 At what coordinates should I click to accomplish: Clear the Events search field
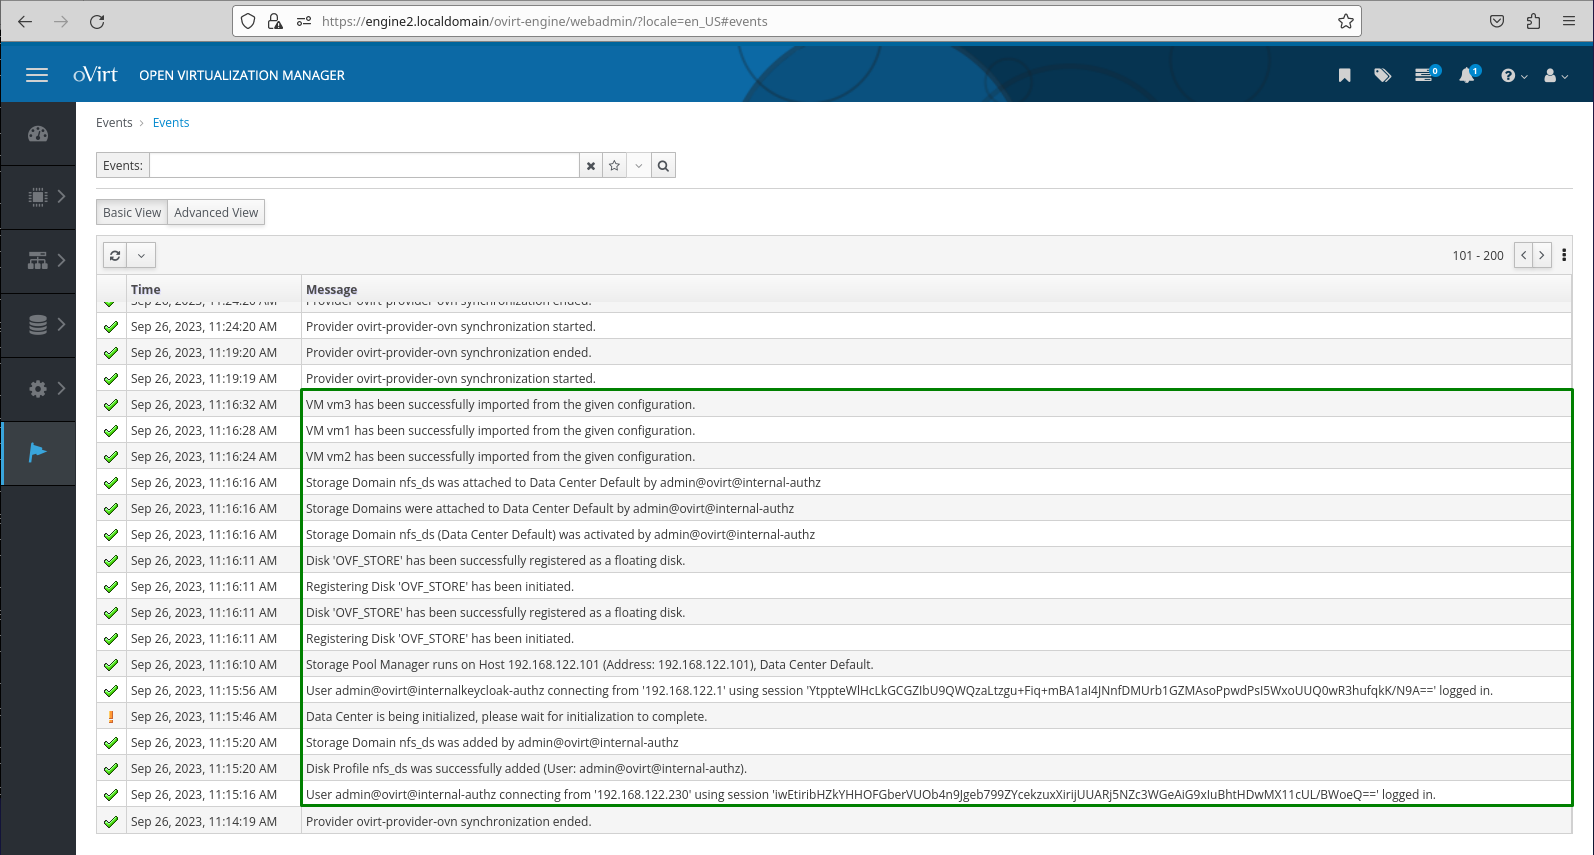point(591,166)
